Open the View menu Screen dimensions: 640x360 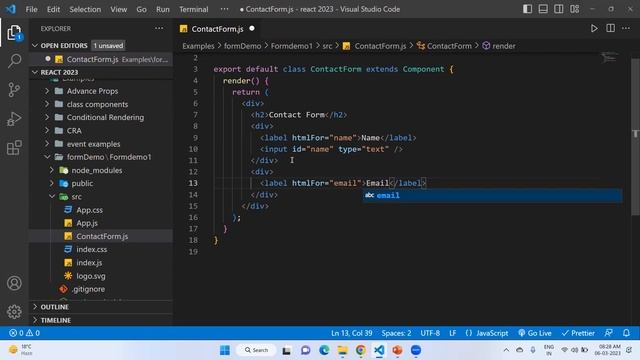pos(118,9)
